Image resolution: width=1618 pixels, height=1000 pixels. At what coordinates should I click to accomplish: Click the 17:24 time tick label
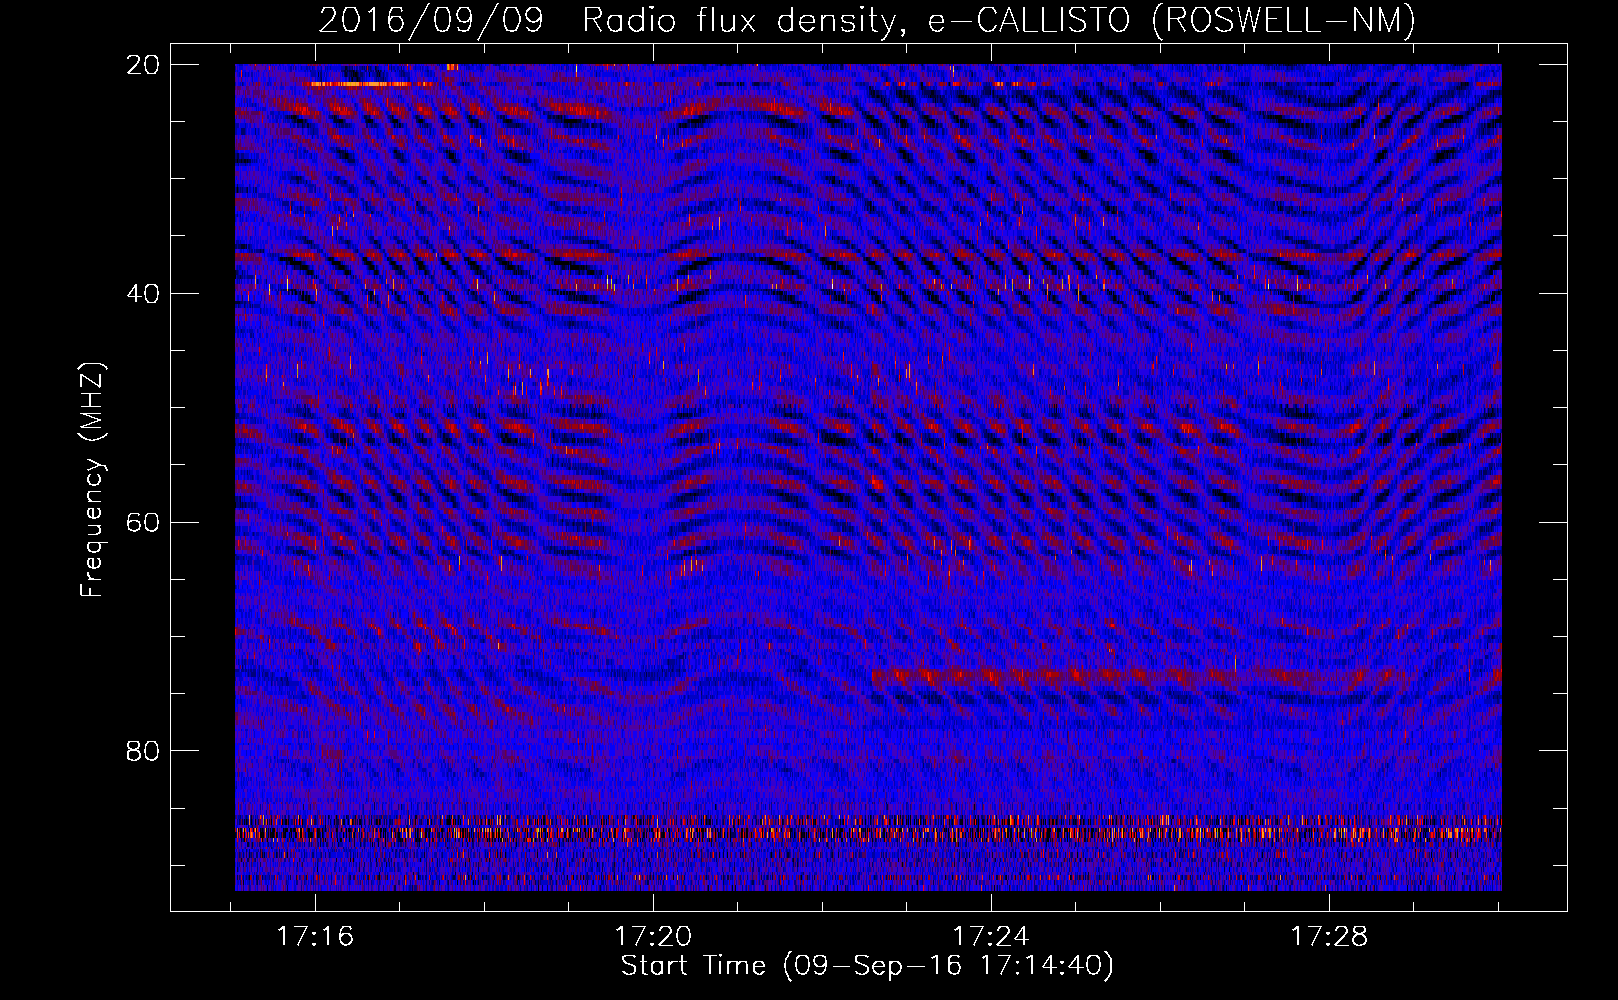(x=991, y=936)
